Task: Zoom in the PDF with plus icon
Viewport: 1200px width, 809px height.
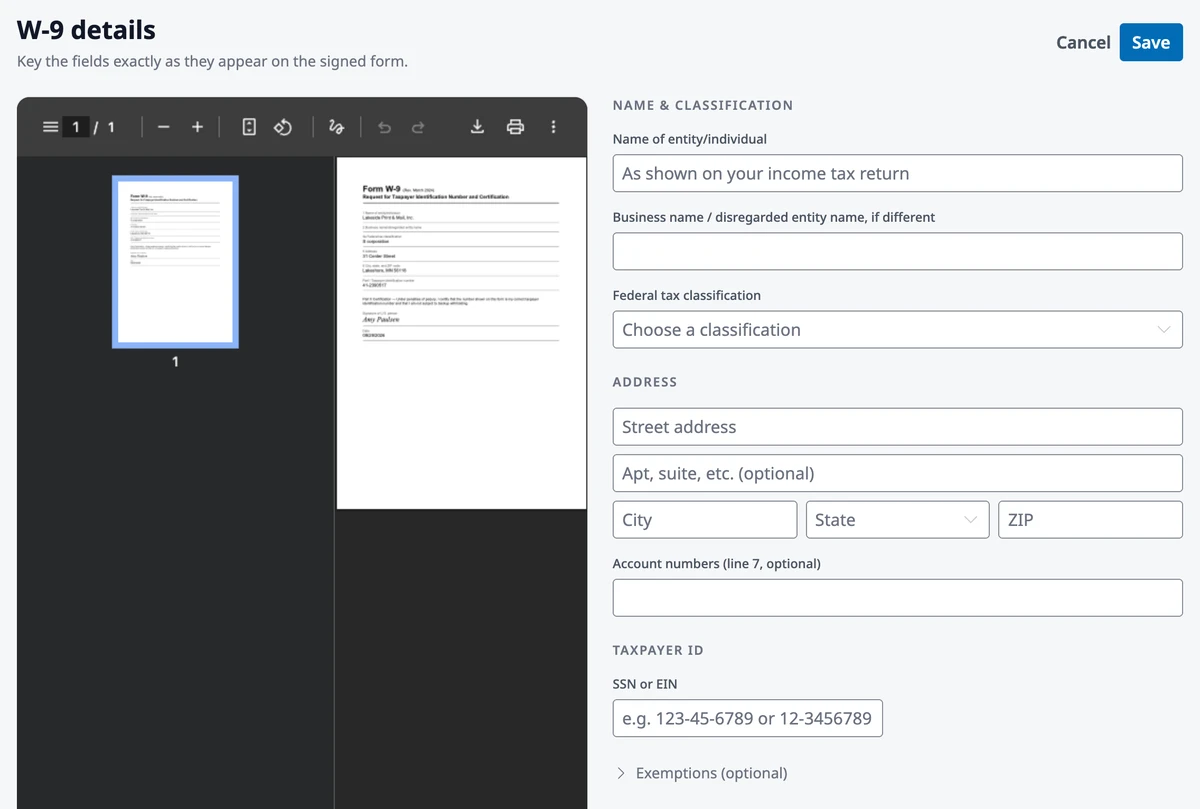Action: (x=197, y=127)
